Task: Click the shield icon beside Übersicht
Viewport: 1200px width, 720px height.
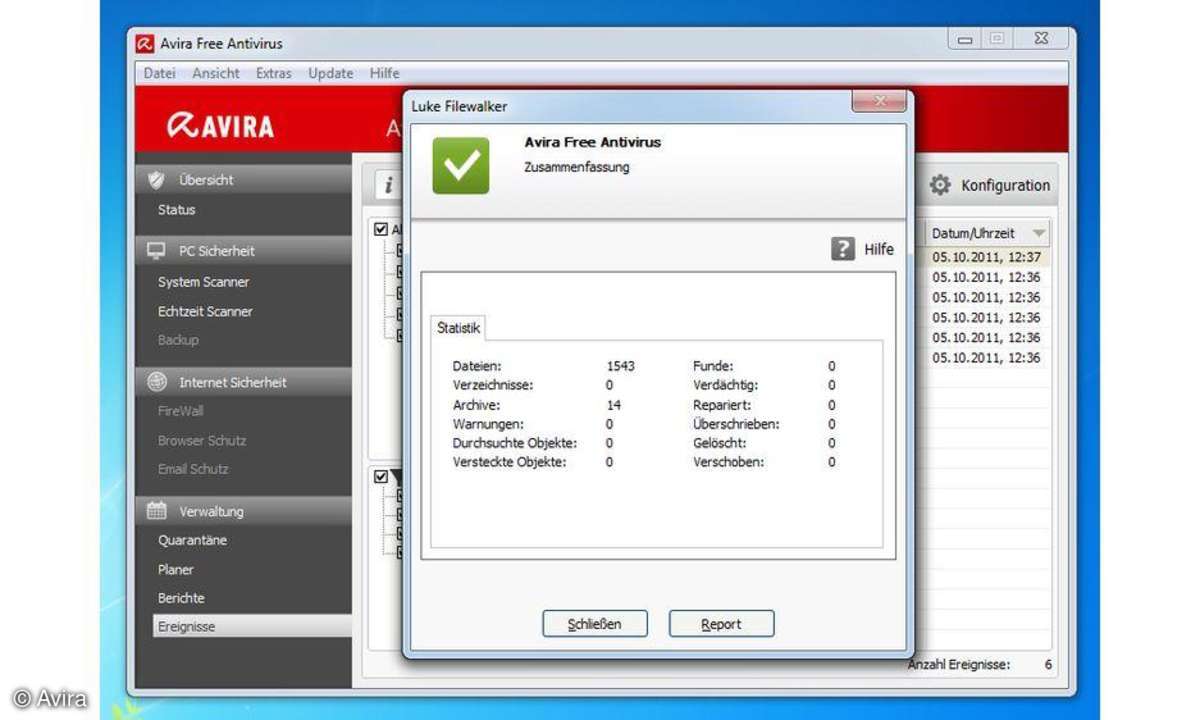Action: click(156, 180)
